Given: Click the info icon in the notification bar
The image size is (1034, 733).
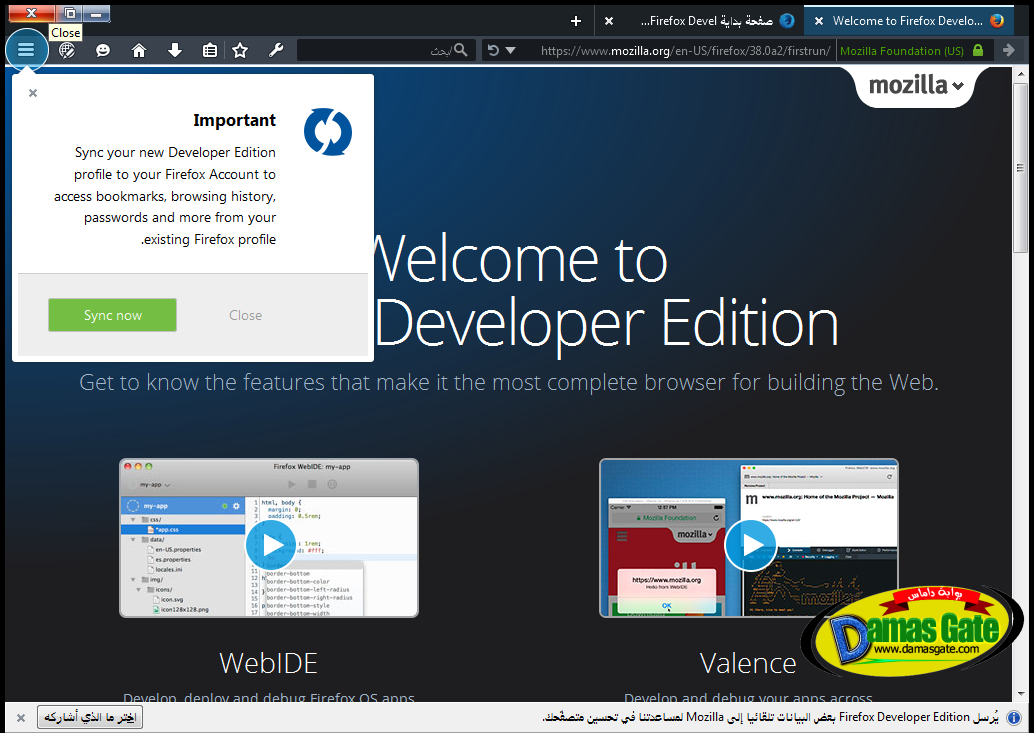Looking at the screenshot, I should [x=1014, y=717].
